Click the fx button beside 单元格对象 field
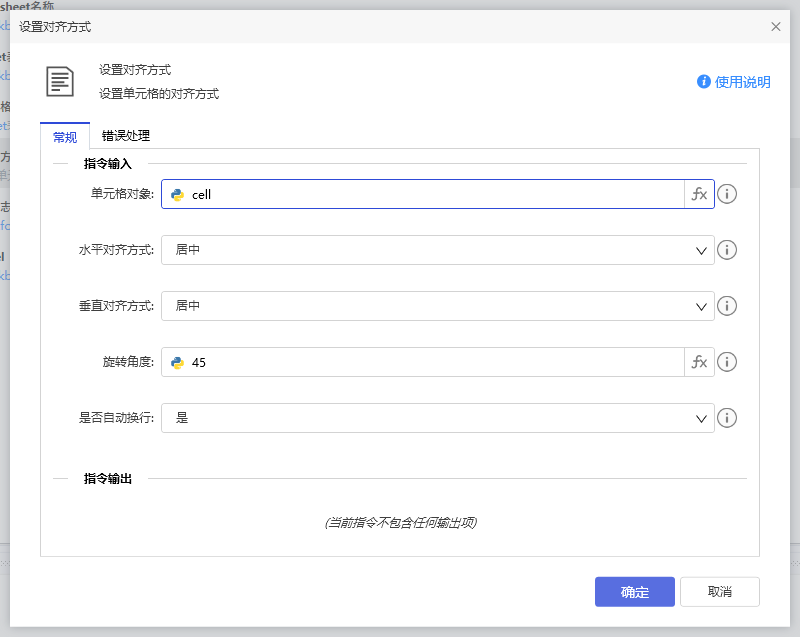 (x=699, y=194)
